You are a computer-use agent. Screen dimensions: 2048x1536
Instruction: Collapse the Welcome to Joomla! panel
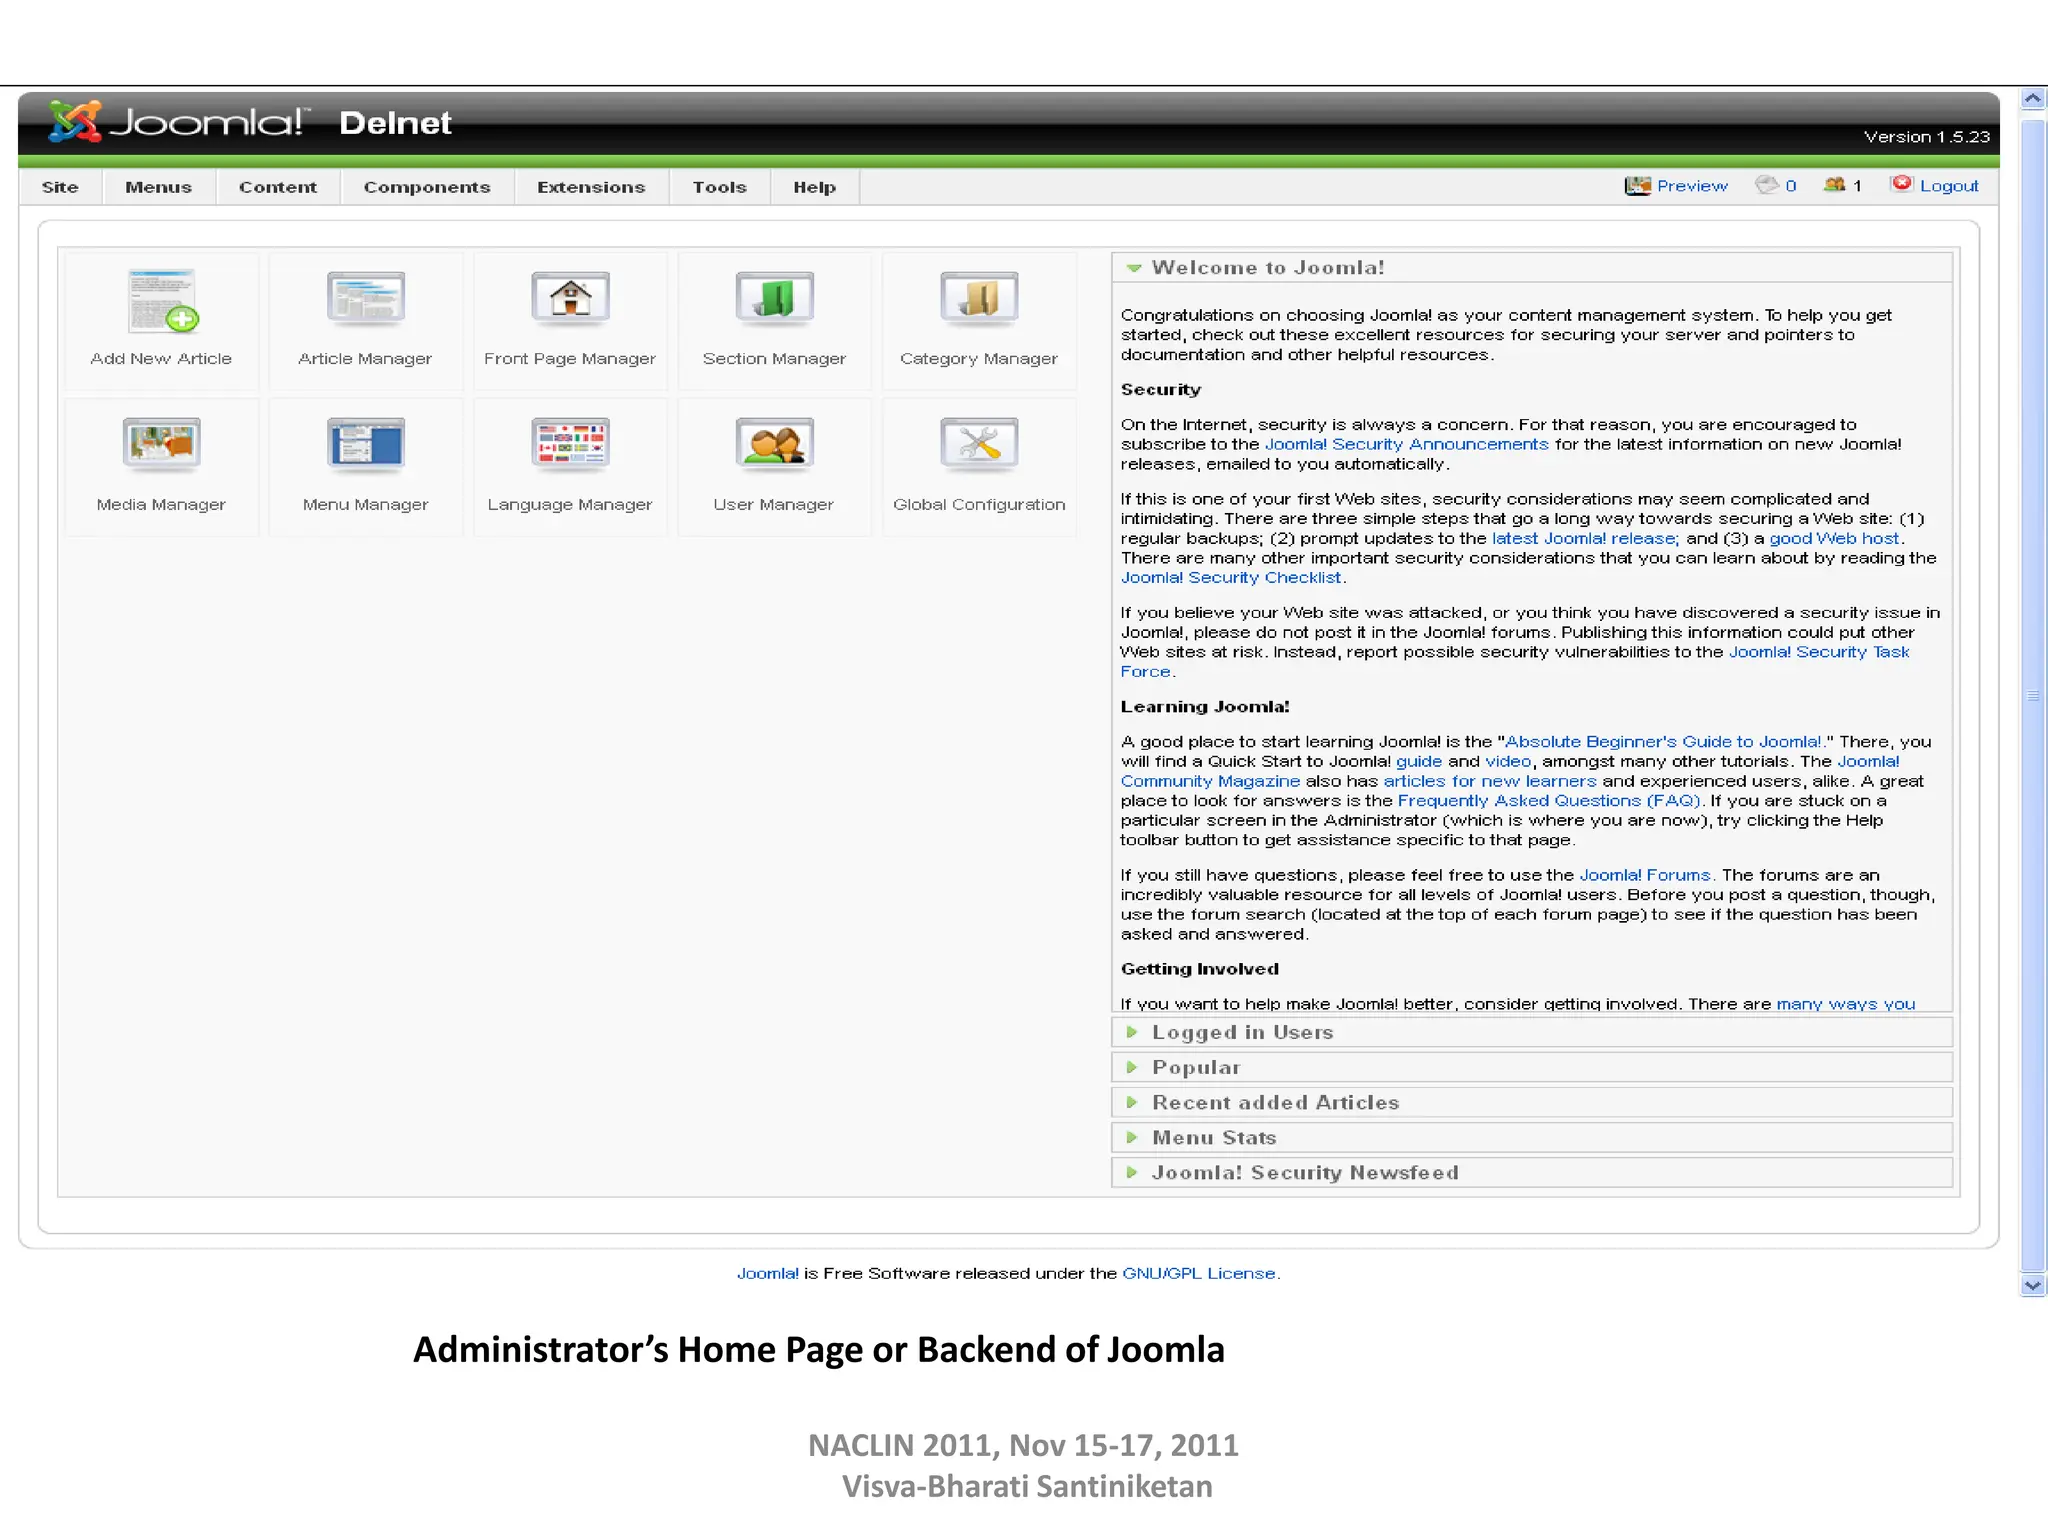[x=1532, y=268]
